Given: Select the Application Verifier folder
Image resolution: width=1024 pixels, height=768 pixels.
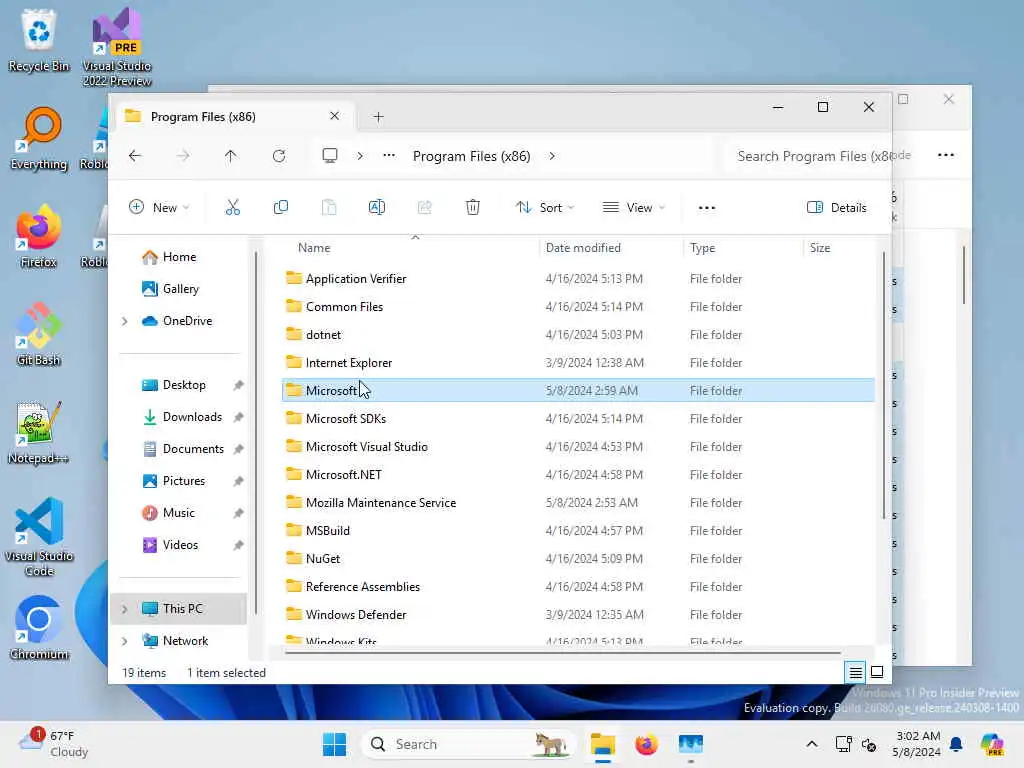Looking at the screenshot, I should click(x=578, y=279).
